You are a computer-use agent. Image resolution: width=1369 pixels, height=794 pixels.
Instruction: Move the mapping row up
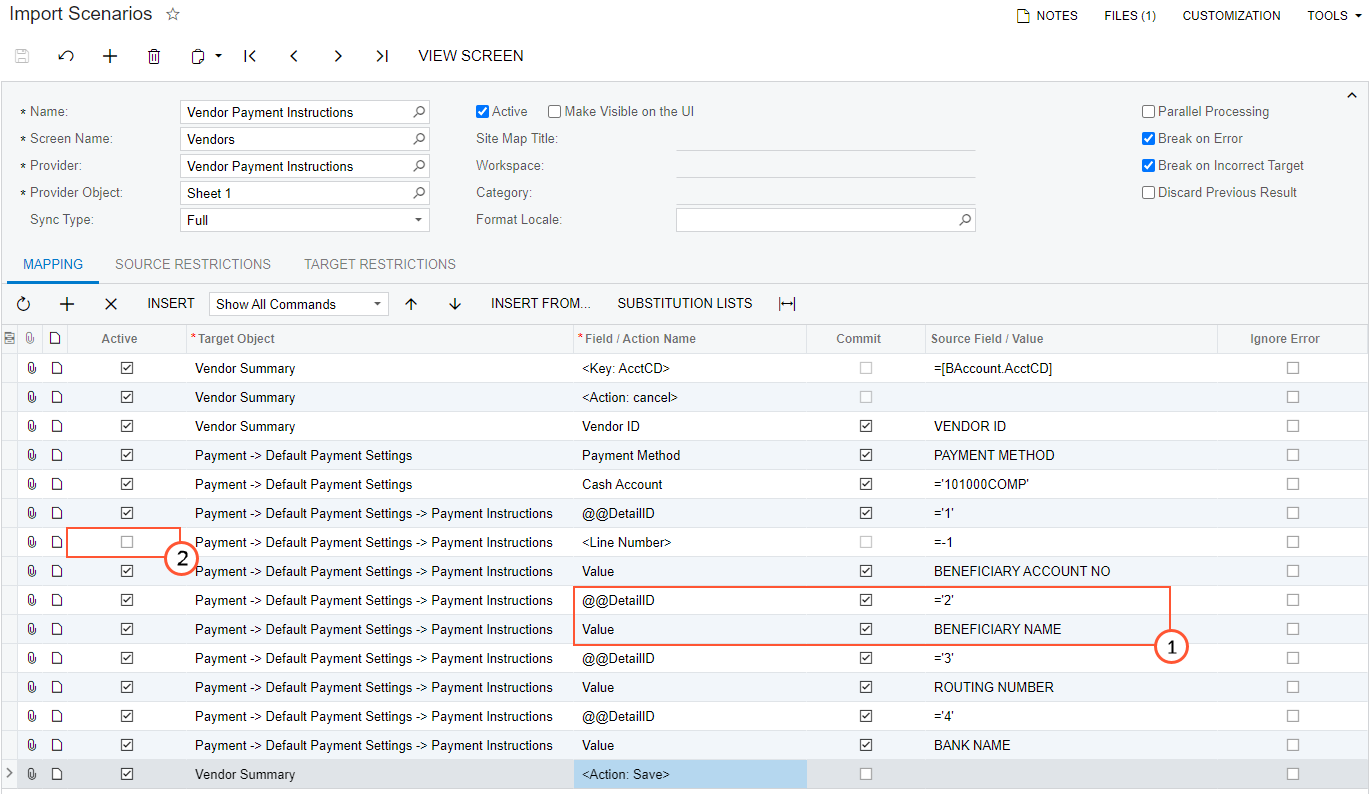pyautogui.click(x=411, y=304)
